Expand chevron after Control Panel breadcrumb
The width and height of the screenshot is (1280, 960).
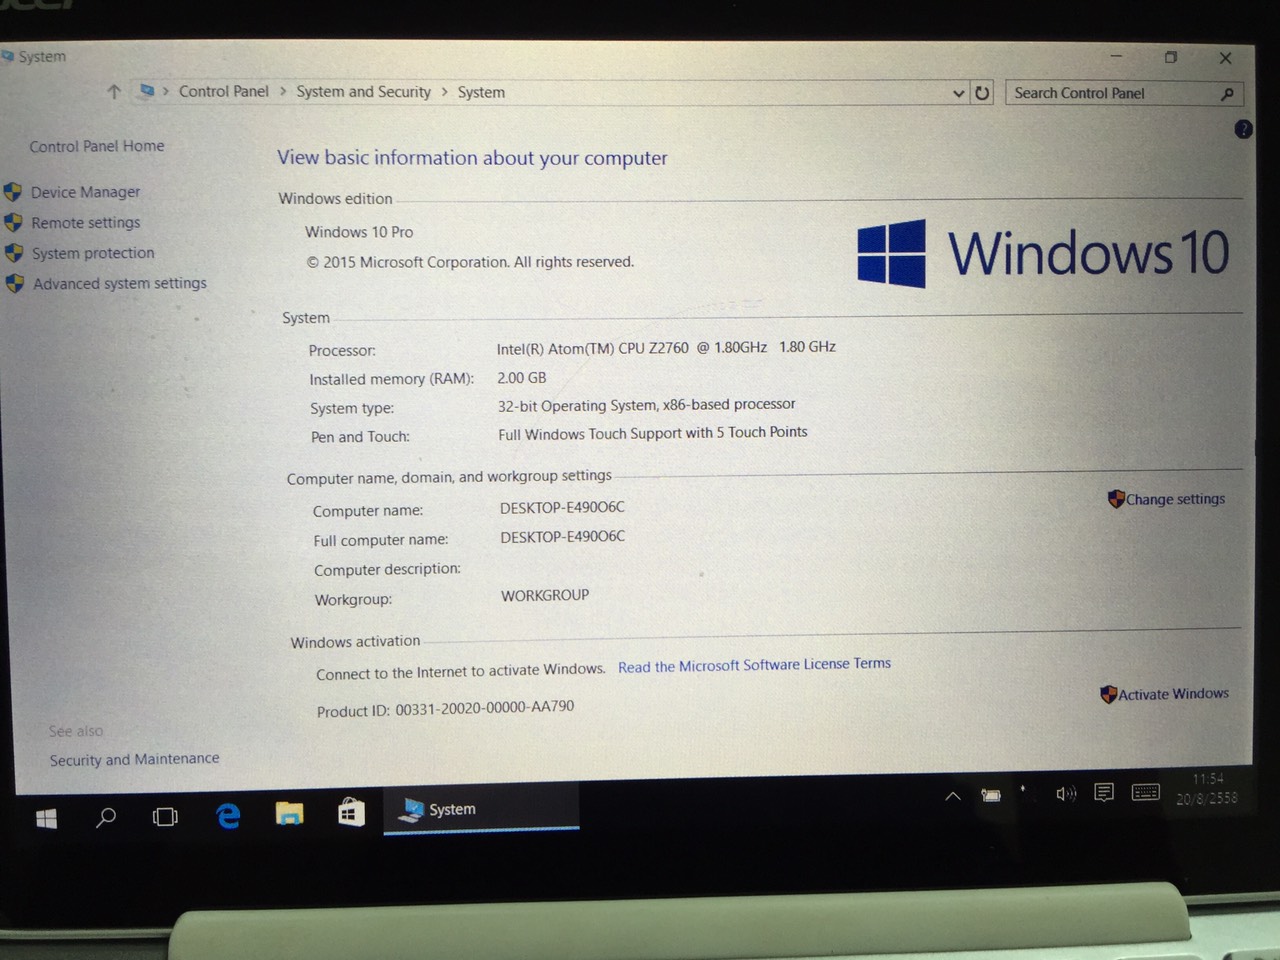coord(283,92)
